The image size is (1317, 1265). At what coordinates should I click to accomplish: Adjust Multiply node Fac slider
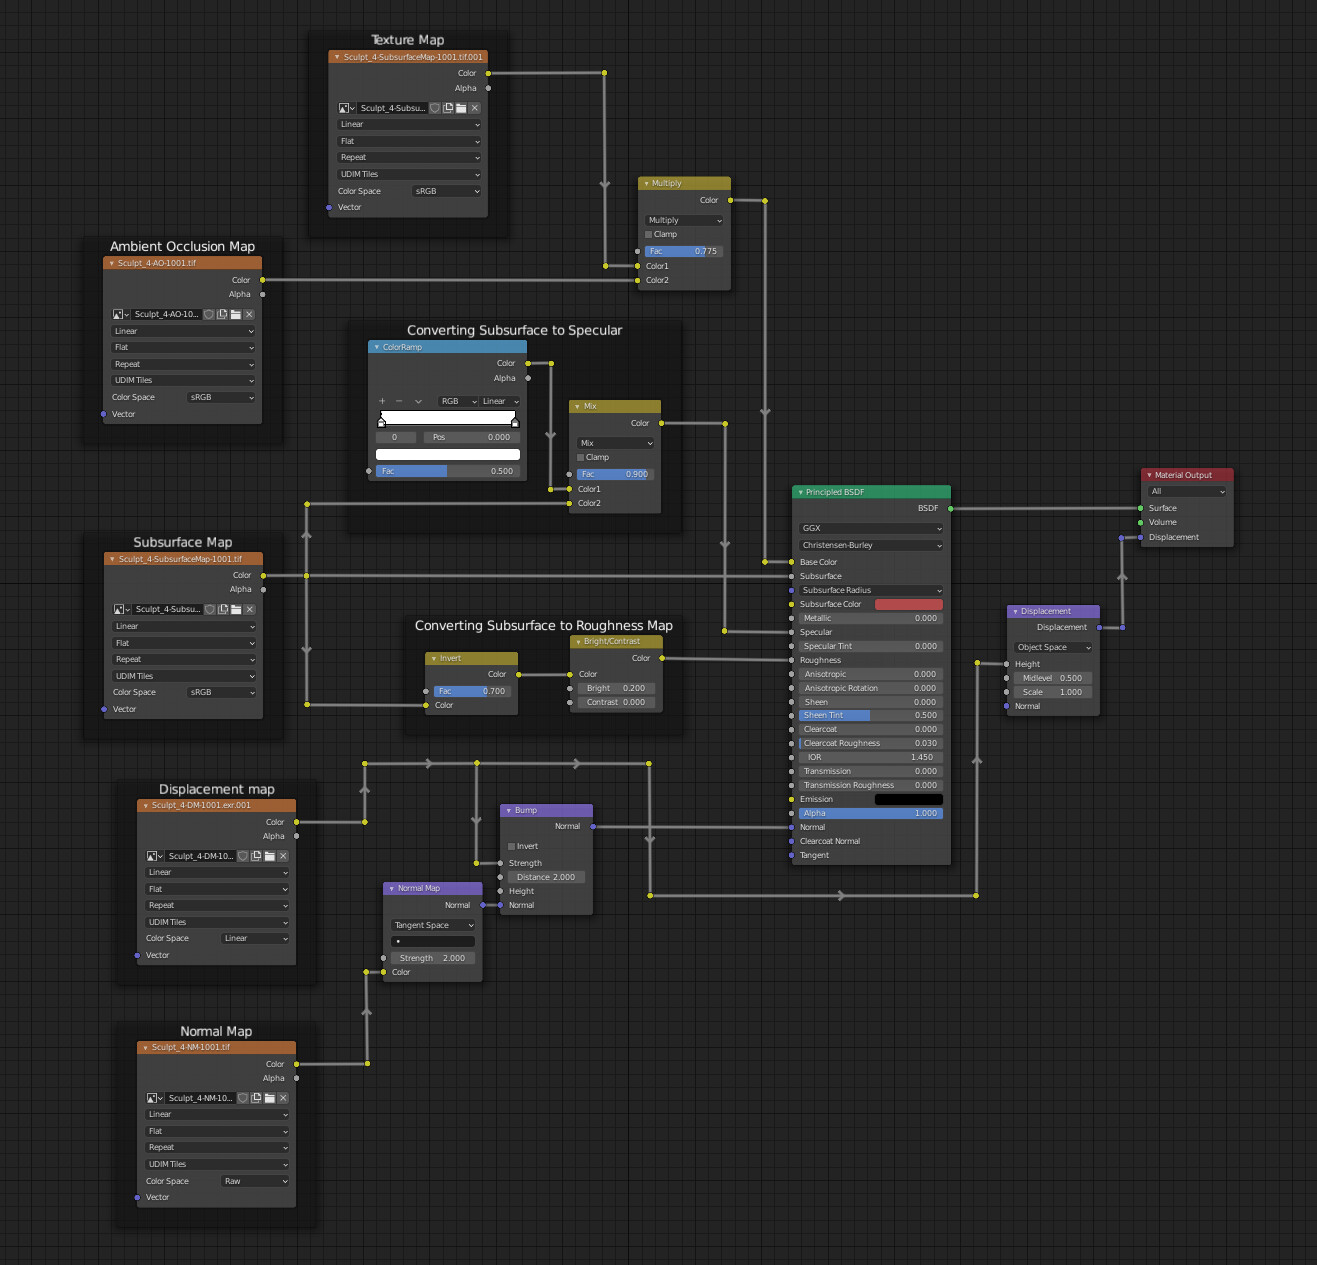685,251
